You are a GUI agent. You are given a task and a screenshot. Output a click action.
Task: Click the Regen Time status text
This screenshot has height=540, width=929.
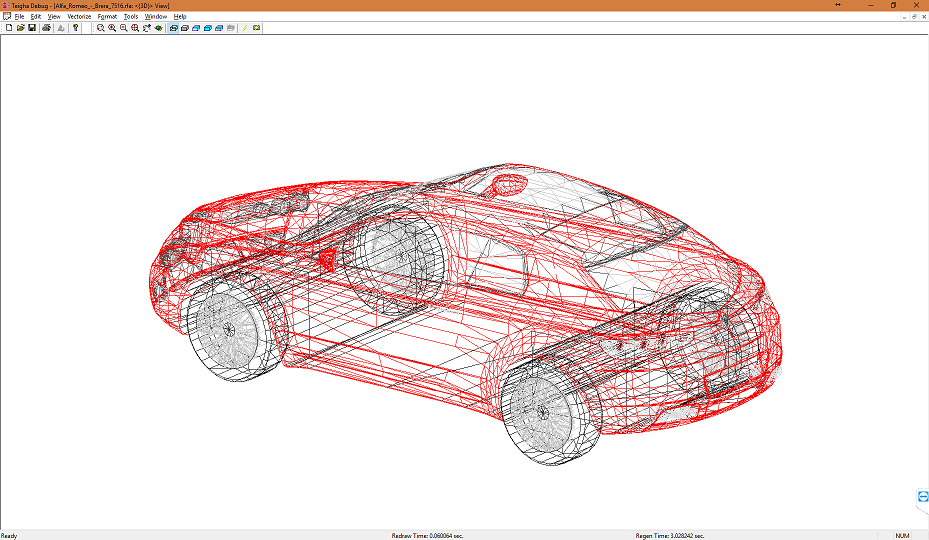click(x=670, y=535)
